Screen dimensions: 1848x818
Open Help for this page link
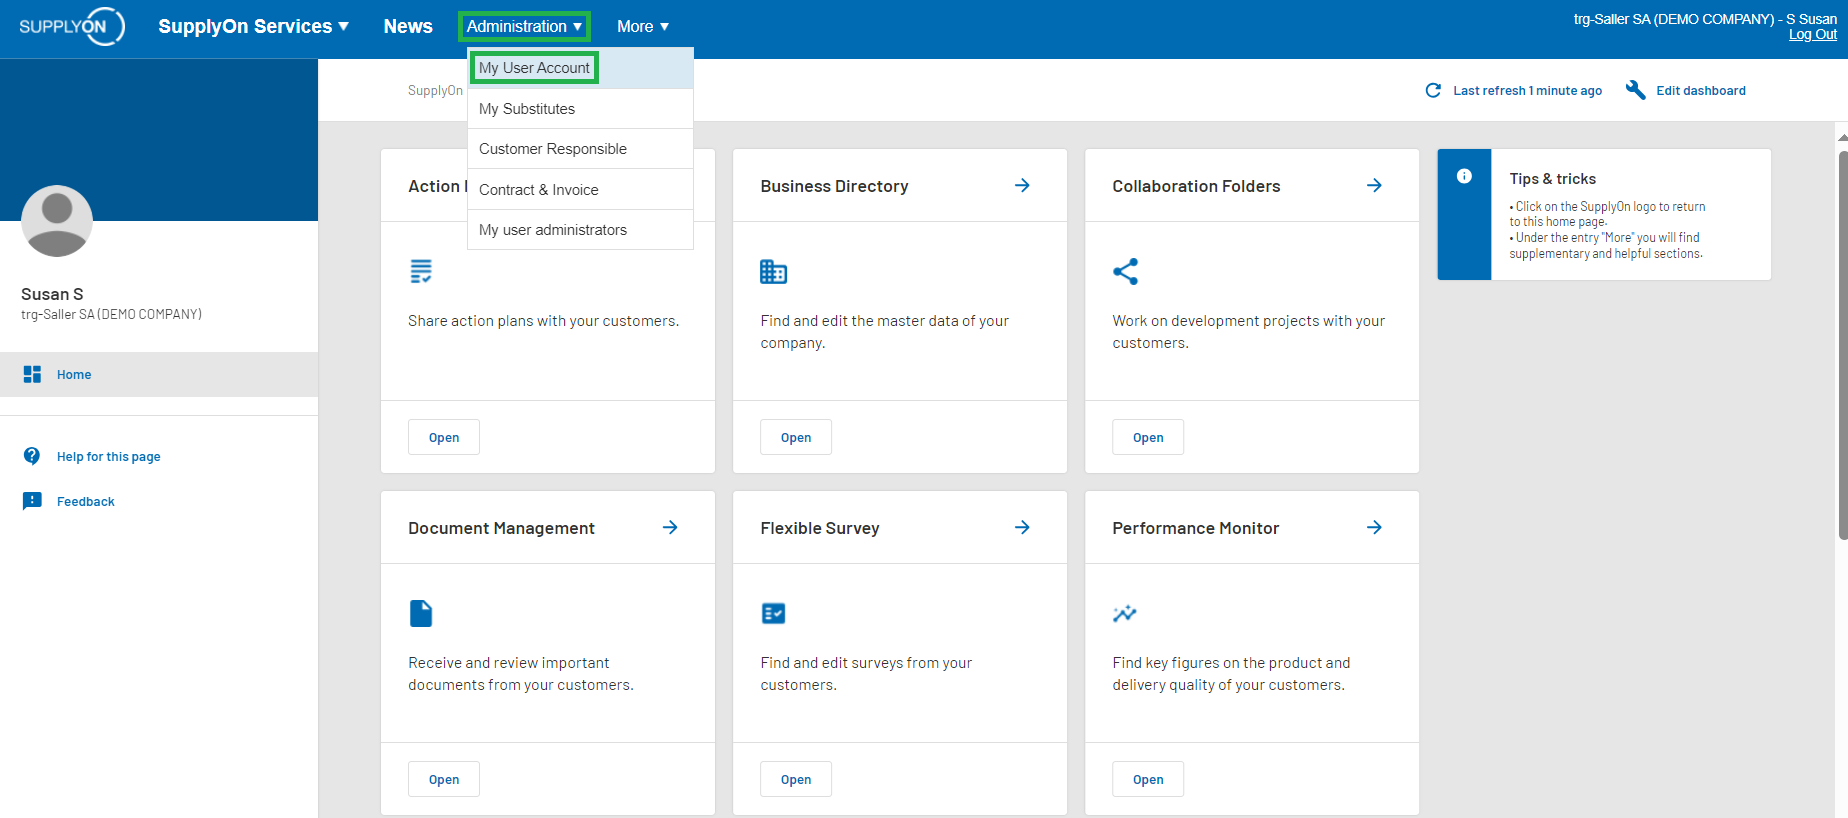click(x=108, y=457)
